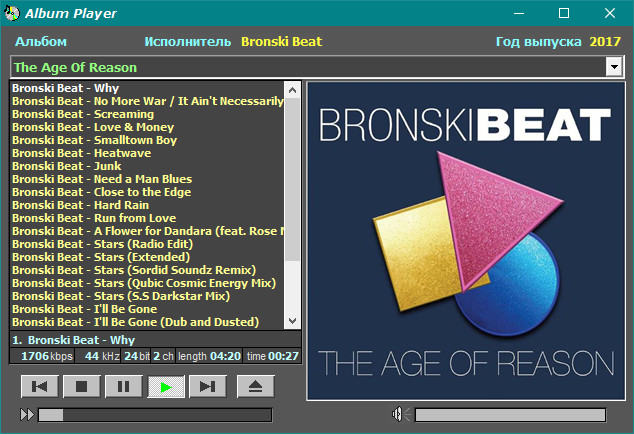634x434 pixels.
Task: Minimize the Album Player window
Action: pos(519,13)
